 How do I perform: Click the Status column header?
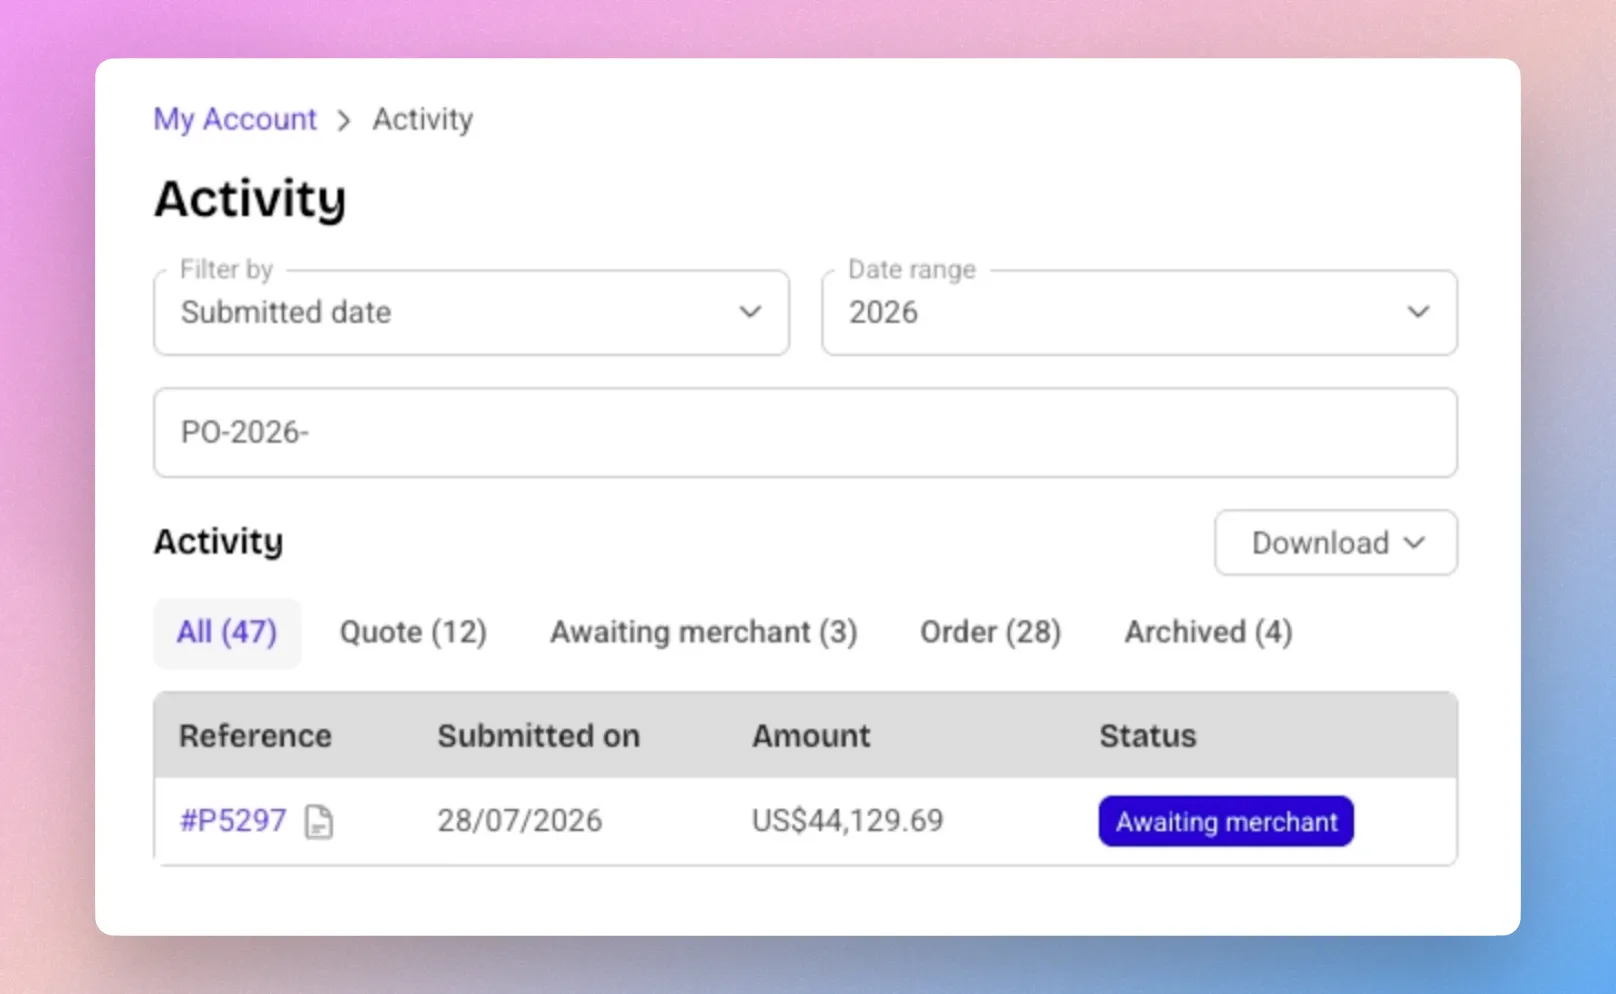(1148, 736)
